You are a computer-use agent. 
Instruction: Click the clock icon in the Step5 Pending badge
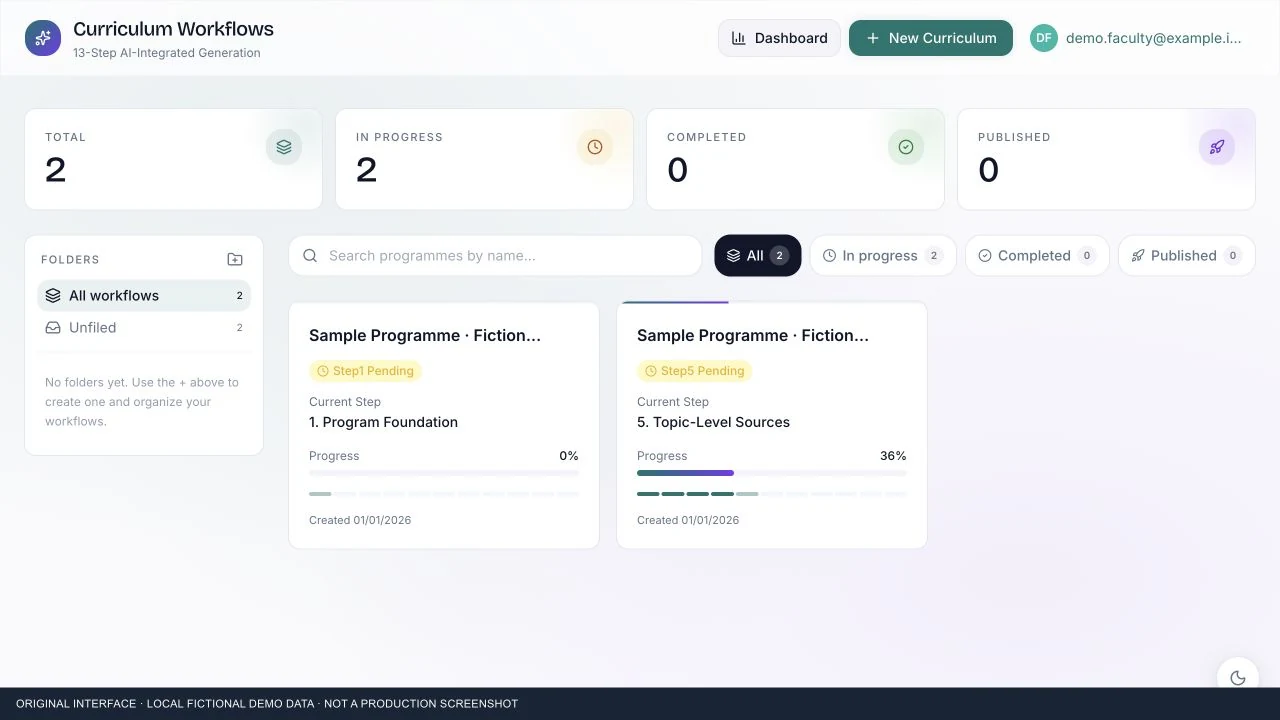[x=651, y=371]
